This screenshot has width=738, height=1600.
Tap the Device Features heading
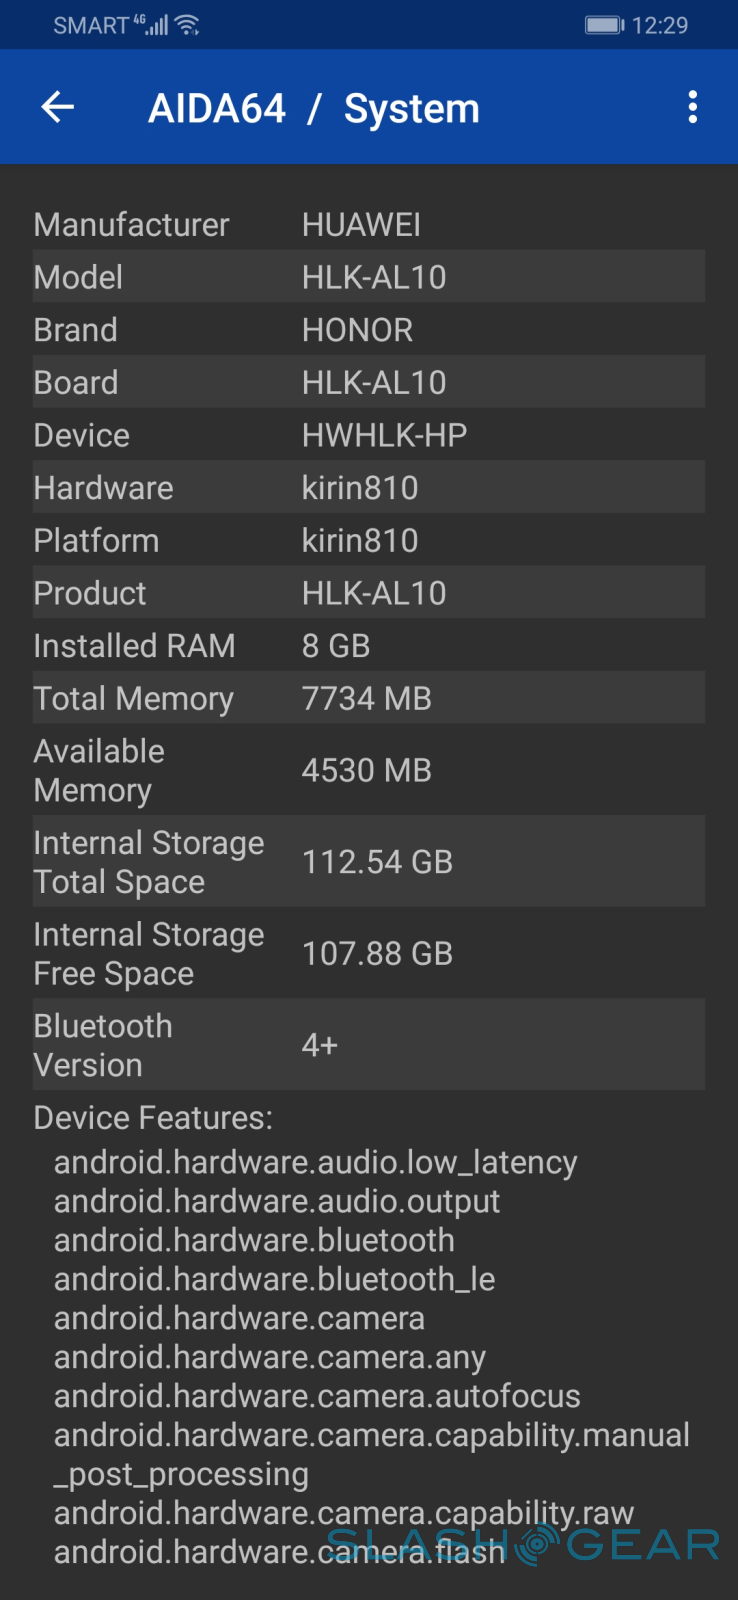pyautogui.click(x=153, y=1117)
